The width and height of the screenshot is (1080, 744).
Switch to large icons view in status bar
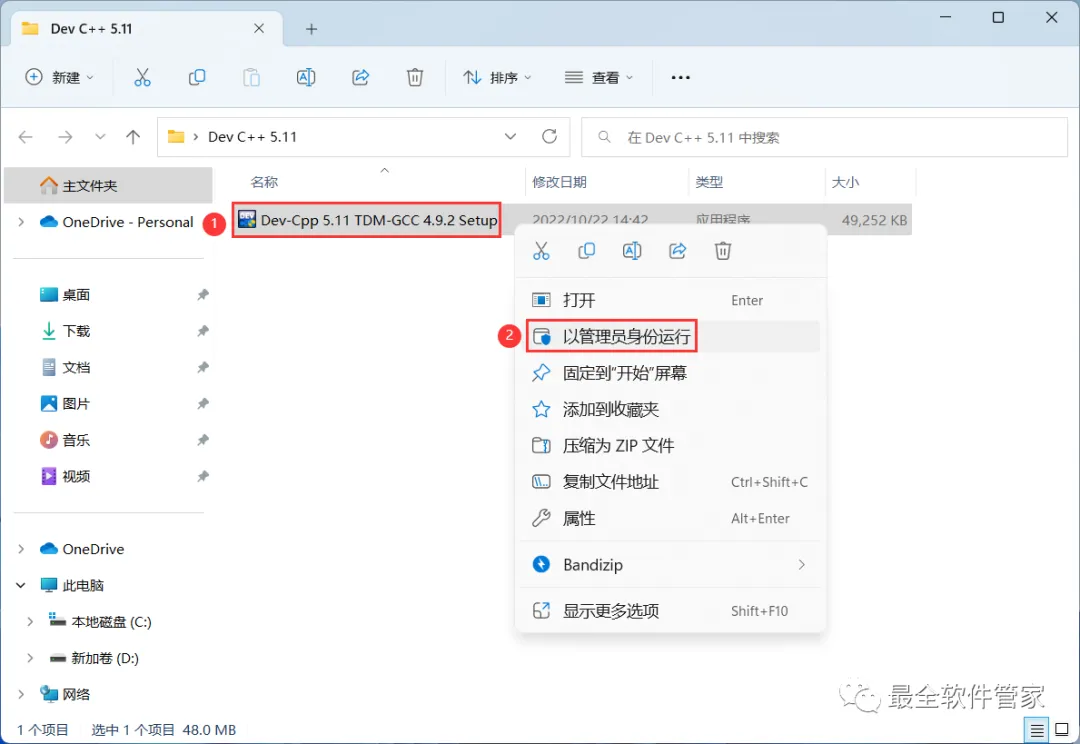click(x=1062, y=730)
